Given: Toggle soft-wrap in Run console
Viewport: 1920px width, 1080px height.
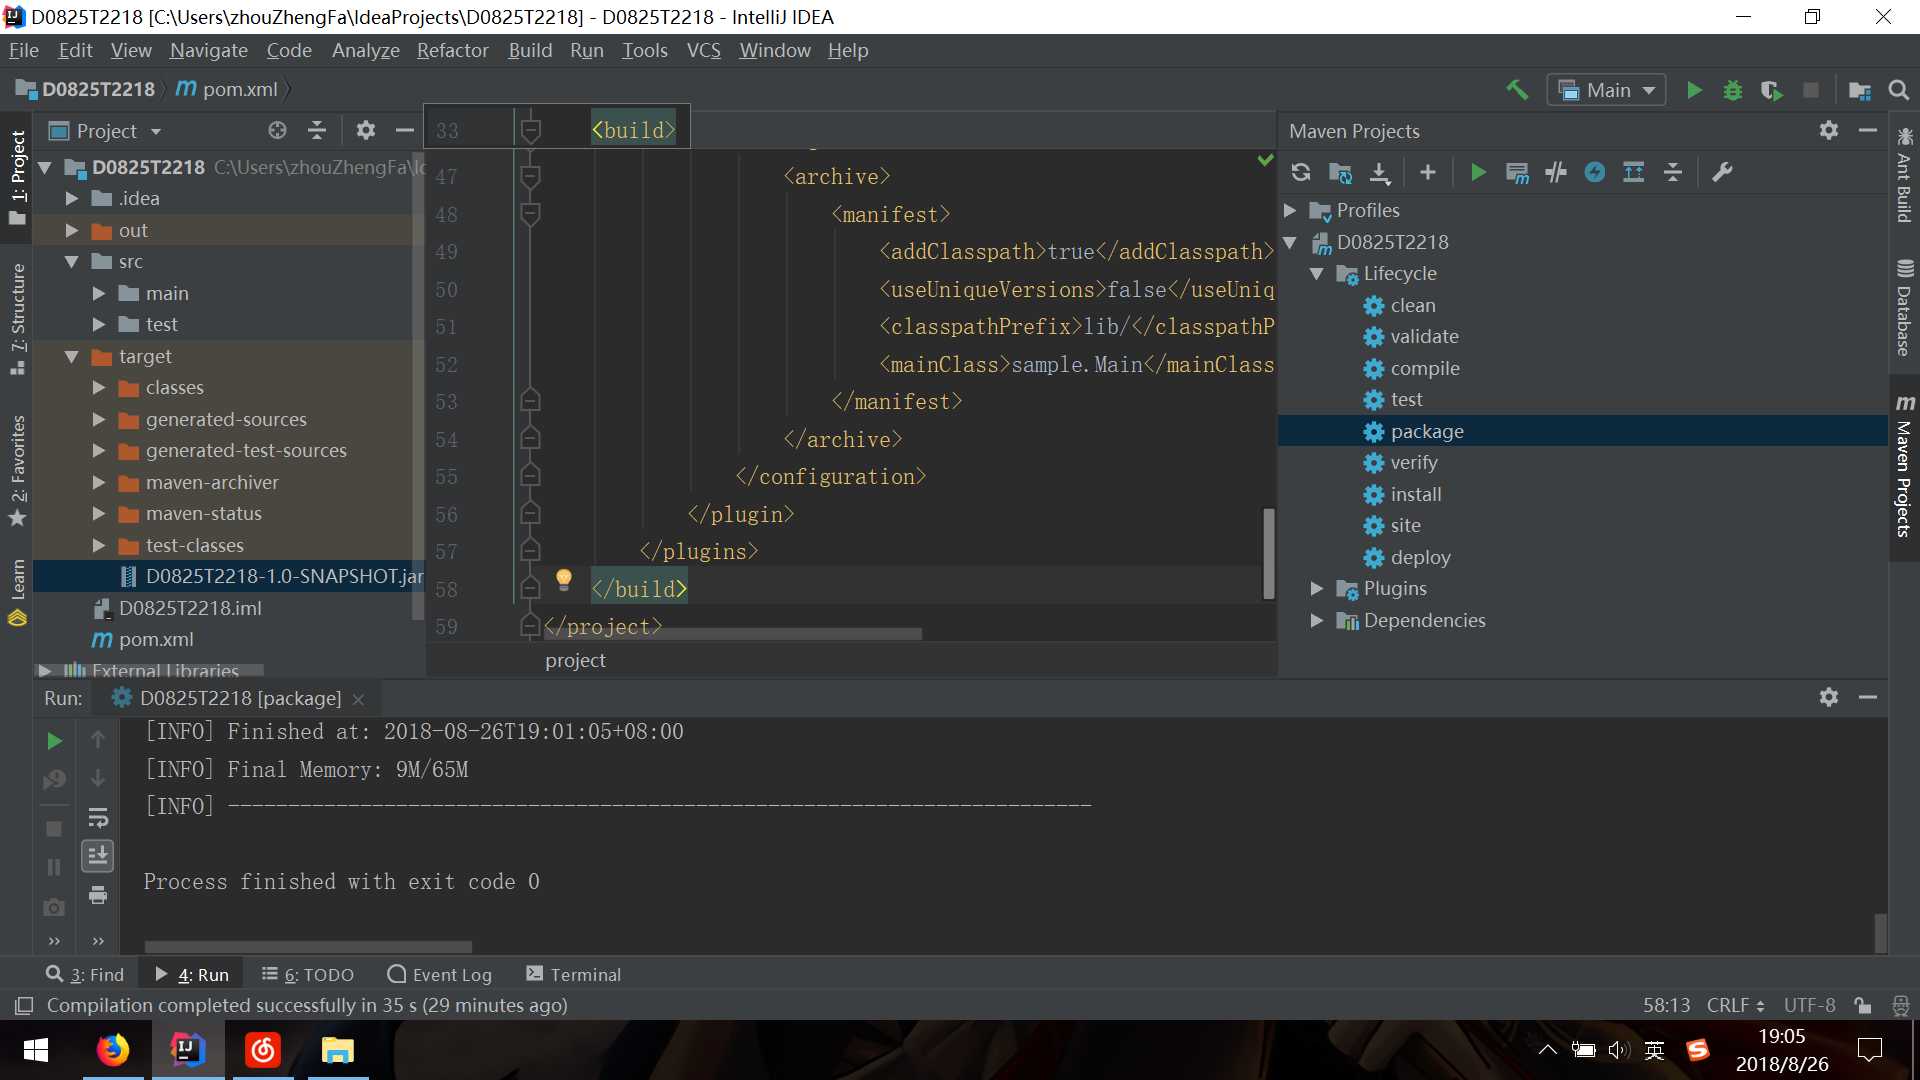Looking at the screenshot, I should point(98,818).
